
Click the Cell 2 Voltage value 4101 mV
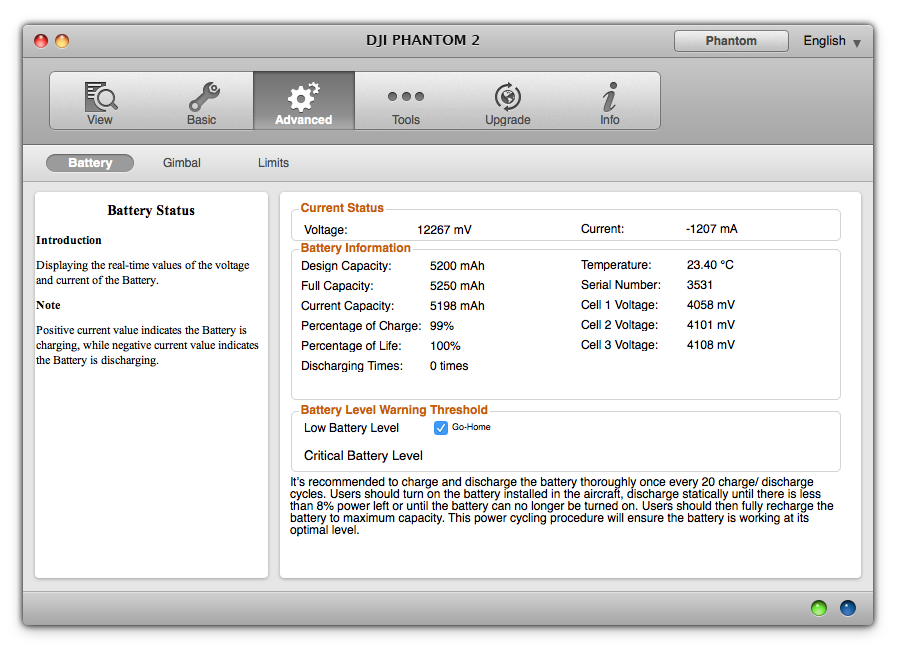point(710,325)
